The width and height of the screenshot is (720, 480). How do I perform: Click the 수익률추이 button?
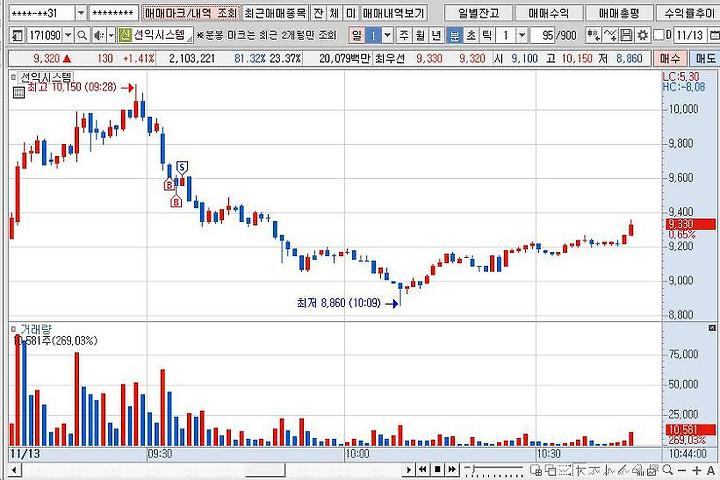pyautogui.click(x=688, y=13)
